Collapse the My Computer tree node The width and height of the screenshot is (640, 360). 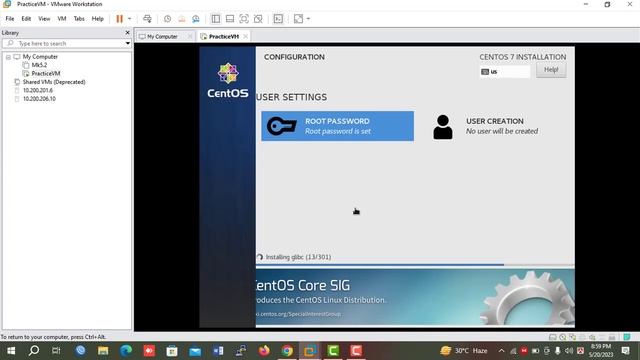[8, 57]
